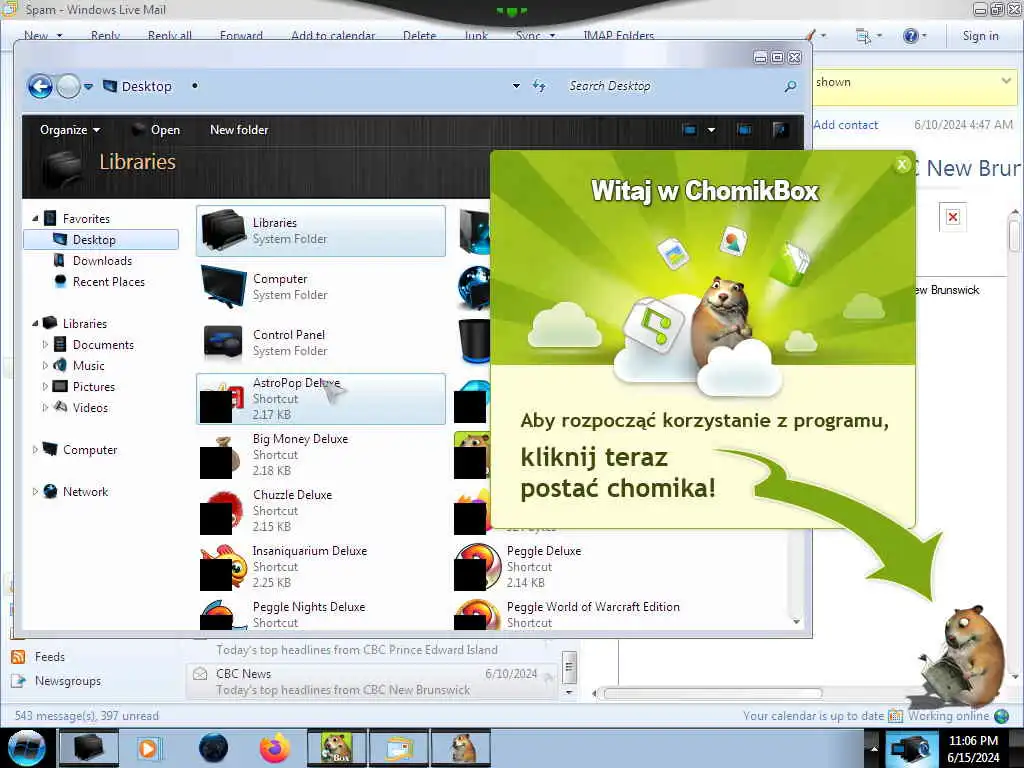Screen dimensions: 1024x768
Task: Expand the Computer tree node
Action: click(35, 449)
